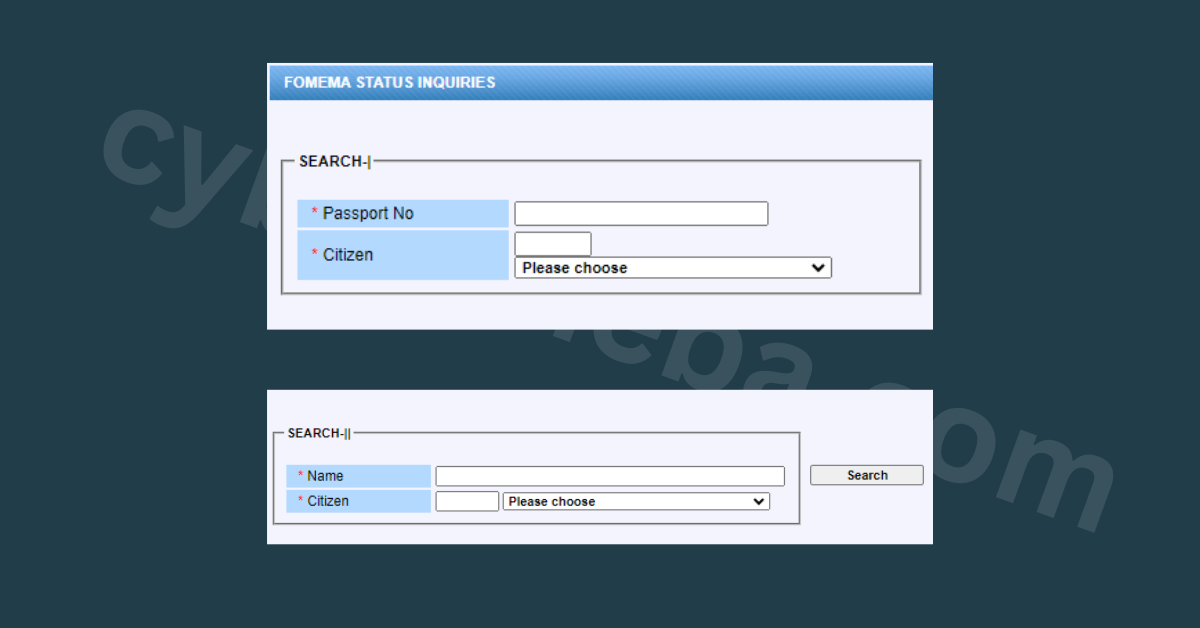The image size is (1200, 628).
Task: Open the SEARCH-I citizen 'Please choose' dropdown
Action: coord(672,268)
